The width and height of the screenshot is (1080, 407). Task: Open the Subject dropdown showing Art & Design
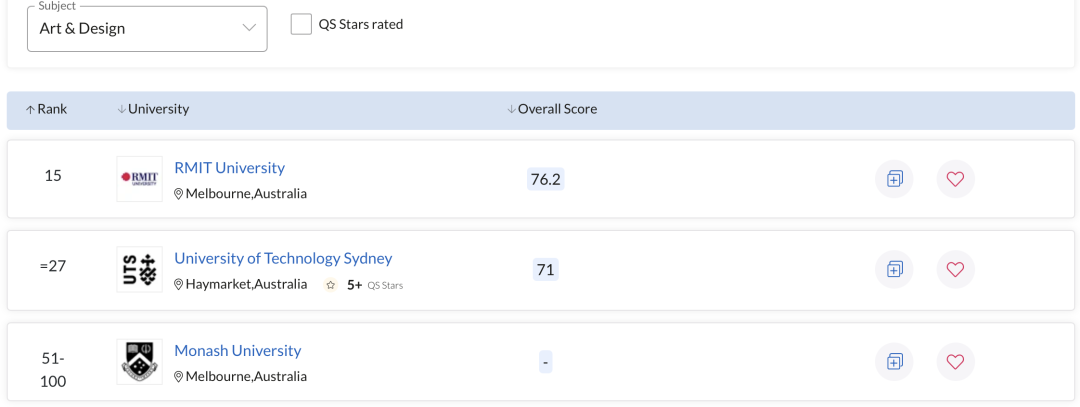147,29
